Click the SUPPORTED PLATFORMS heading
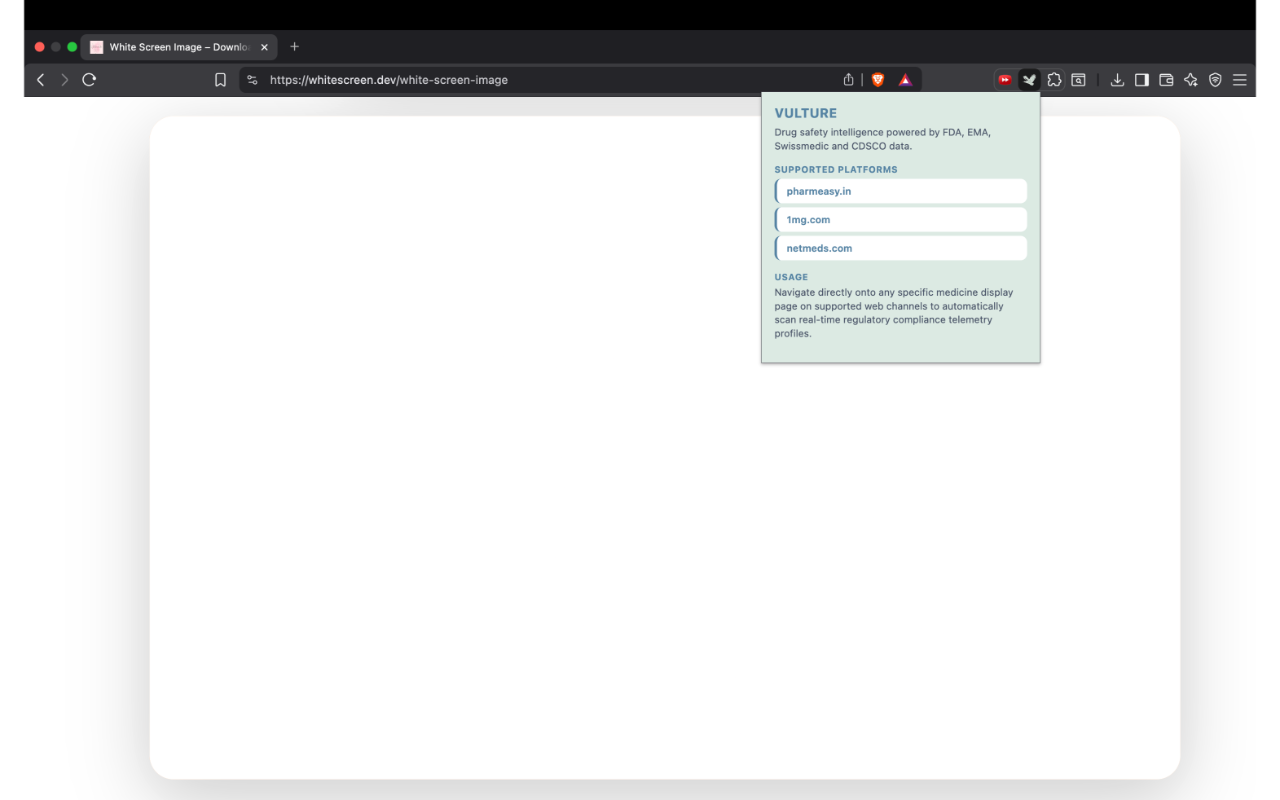The width and height of the screenshot is (1280, 800). [835, 170]
